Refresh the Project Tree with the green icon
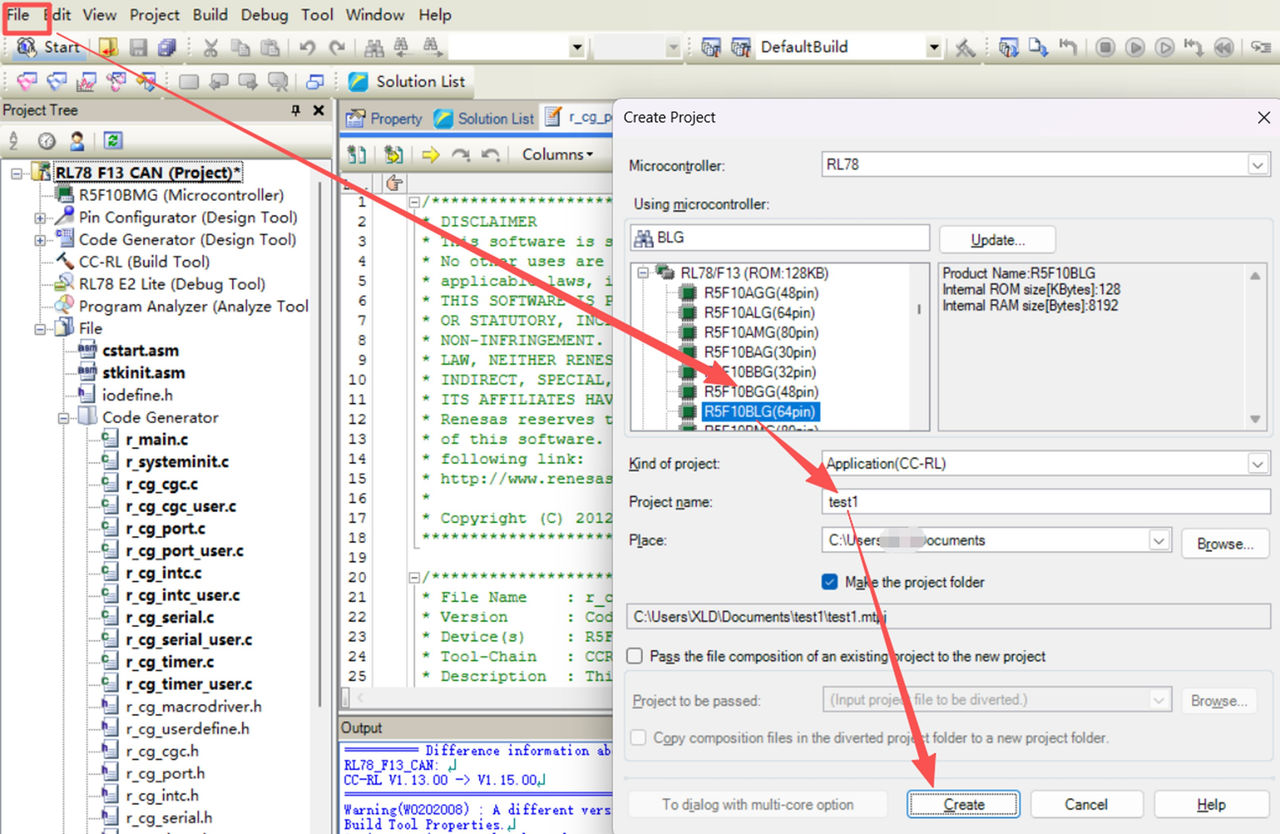This screenshot has width=1280, height=834. pos(113,141)
